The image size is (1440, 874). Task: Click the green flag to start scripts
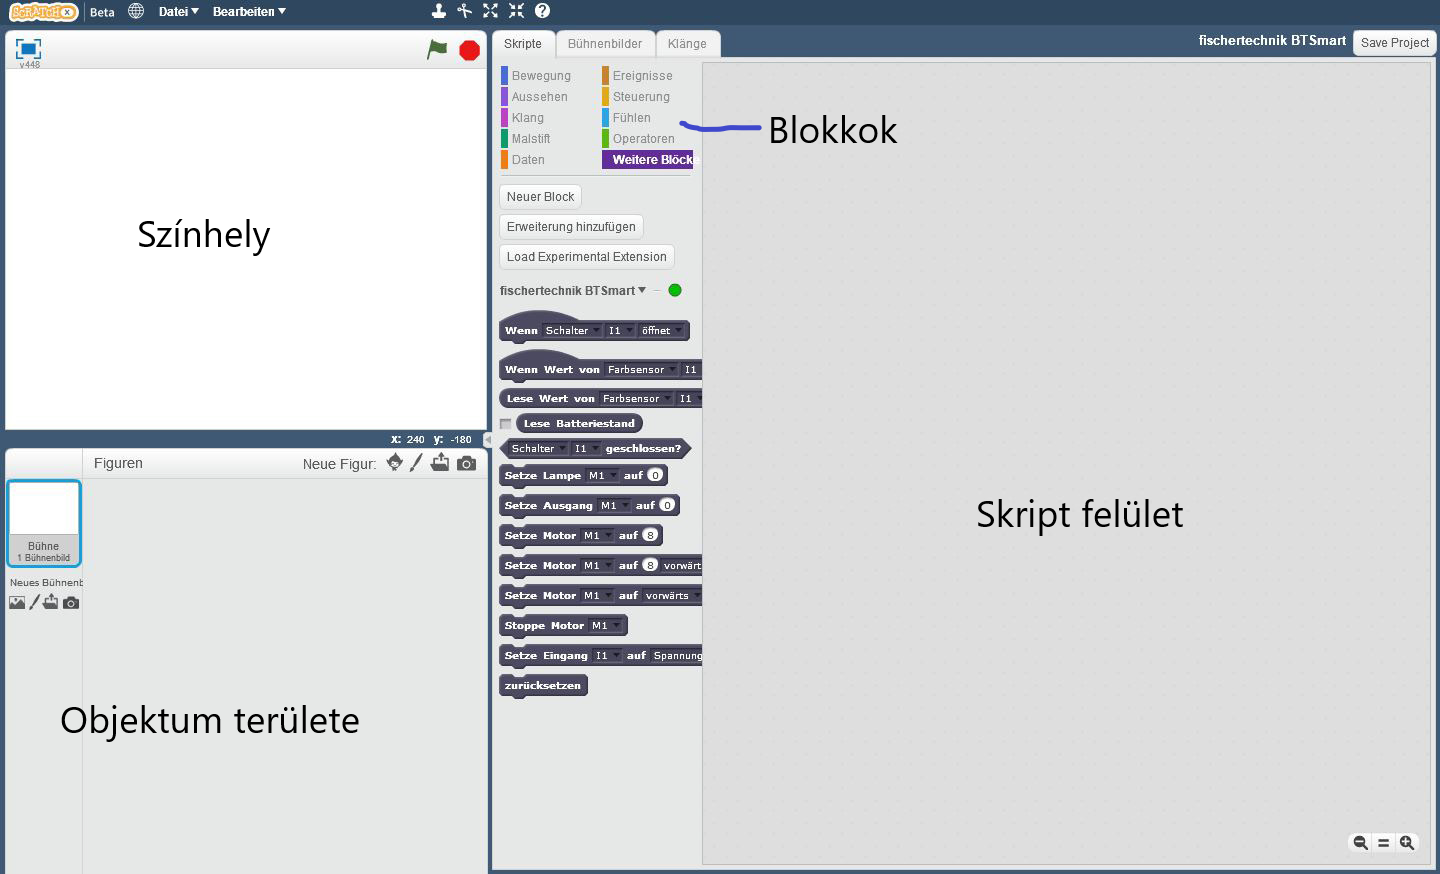(437, 49)
